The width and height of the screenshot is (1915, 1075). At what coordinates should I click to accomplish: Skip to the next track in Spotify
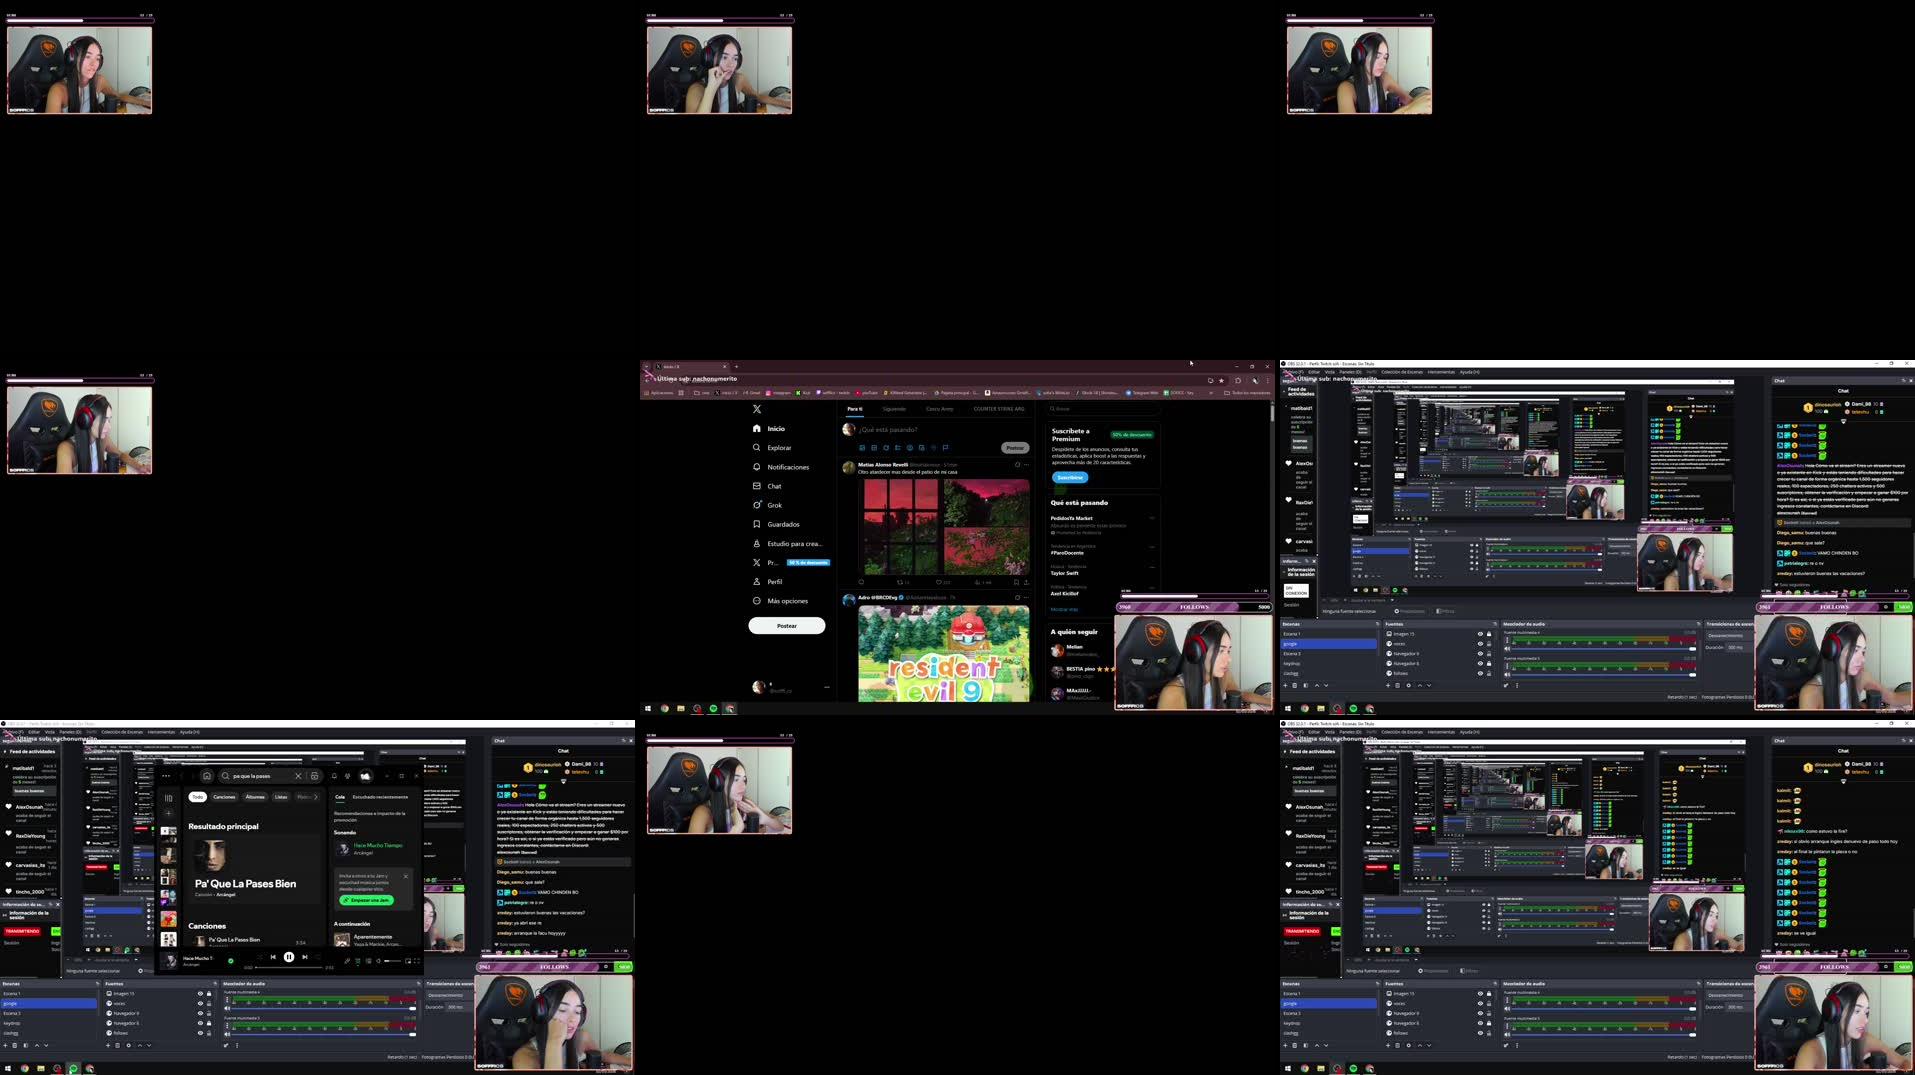click(x=304, y=957)
